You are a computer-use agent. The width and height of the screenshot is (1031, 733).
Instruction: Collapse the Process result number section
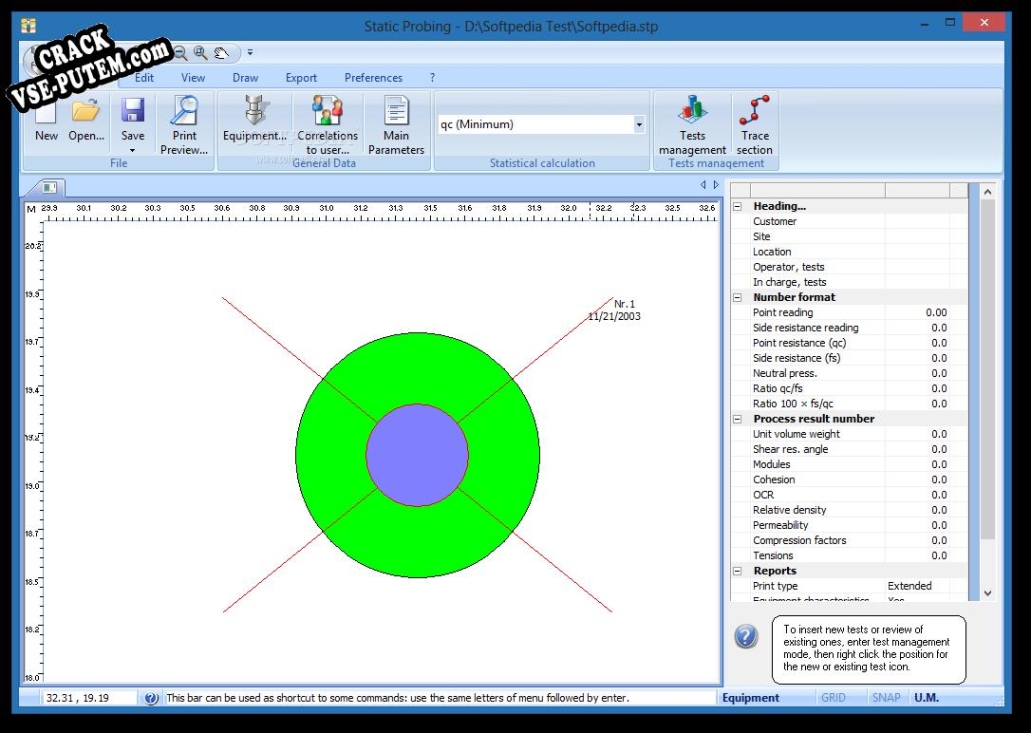[x=737, y=419]
